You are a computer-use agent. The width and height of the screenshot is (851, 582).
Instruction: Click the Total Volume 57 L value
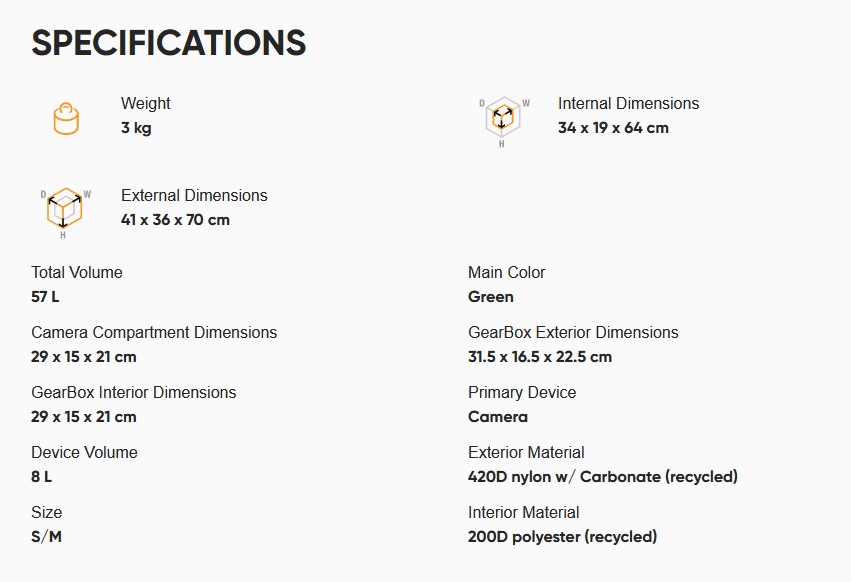tap(46, 297)
